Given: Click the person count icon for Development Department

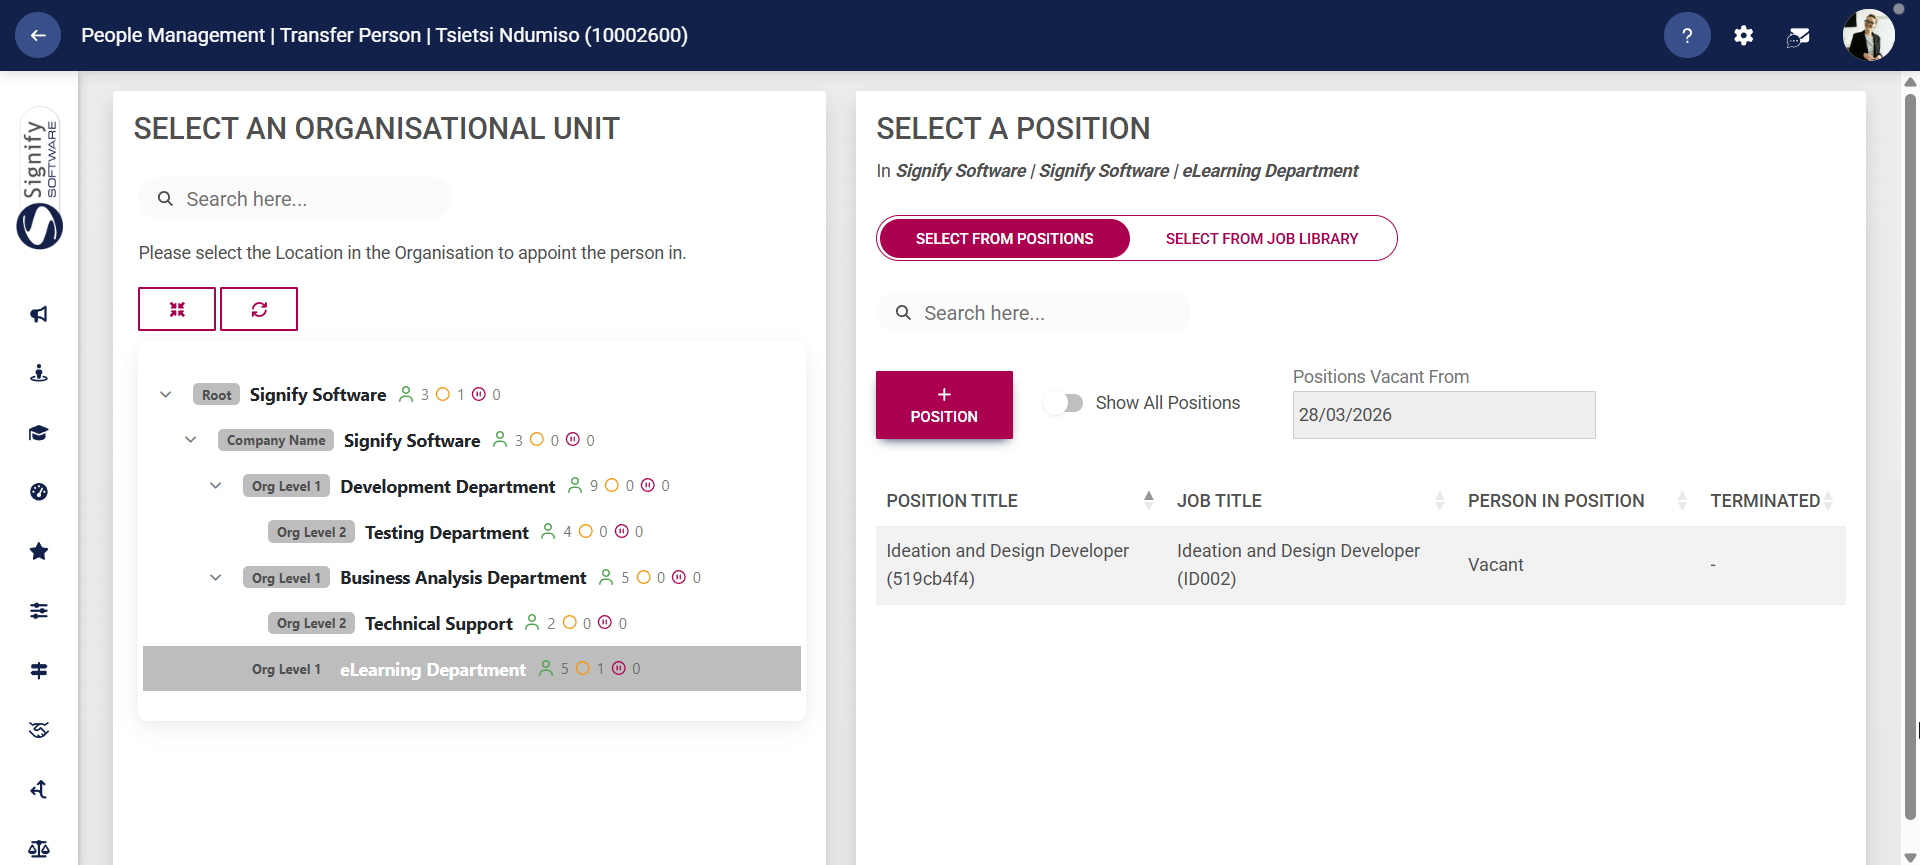Looking at the screenshot, I should tap(575, 485).
